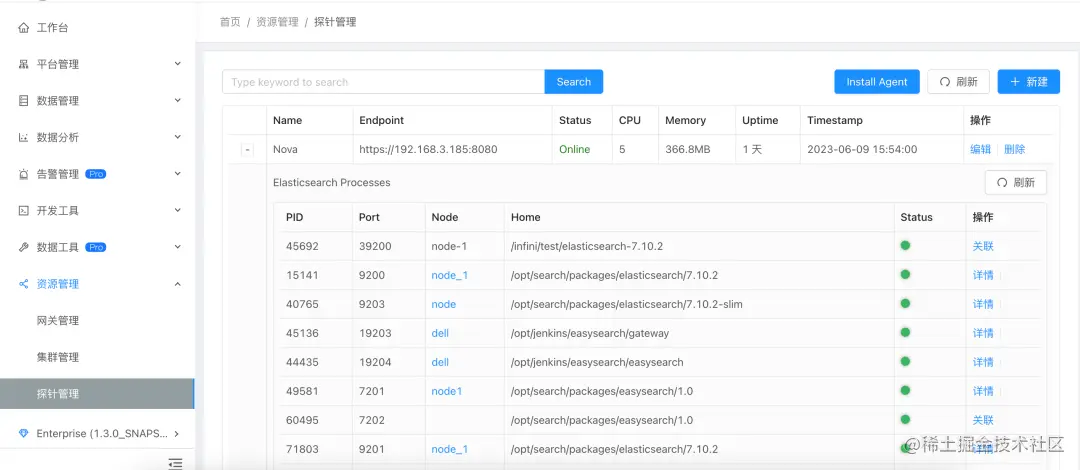Click the green status dot for PID 15141
Screen dimensions: 1080x470
pos(905,274)
